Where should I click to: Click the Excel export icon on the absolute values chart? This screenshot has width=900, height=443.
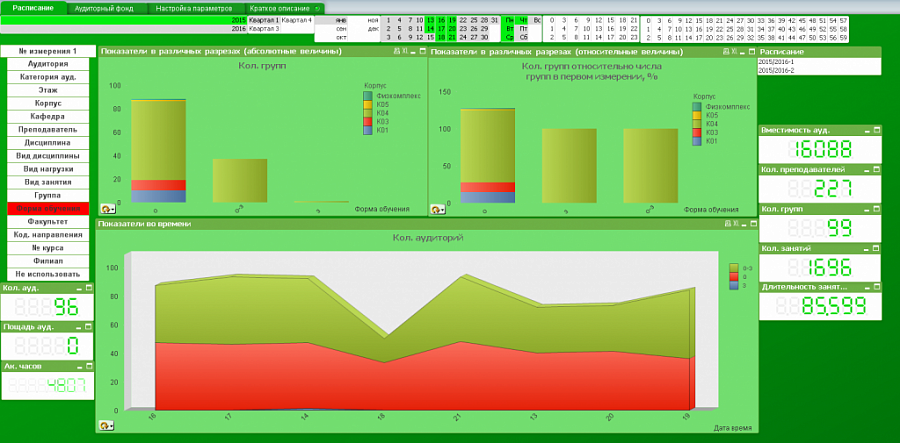pos(404,51)
